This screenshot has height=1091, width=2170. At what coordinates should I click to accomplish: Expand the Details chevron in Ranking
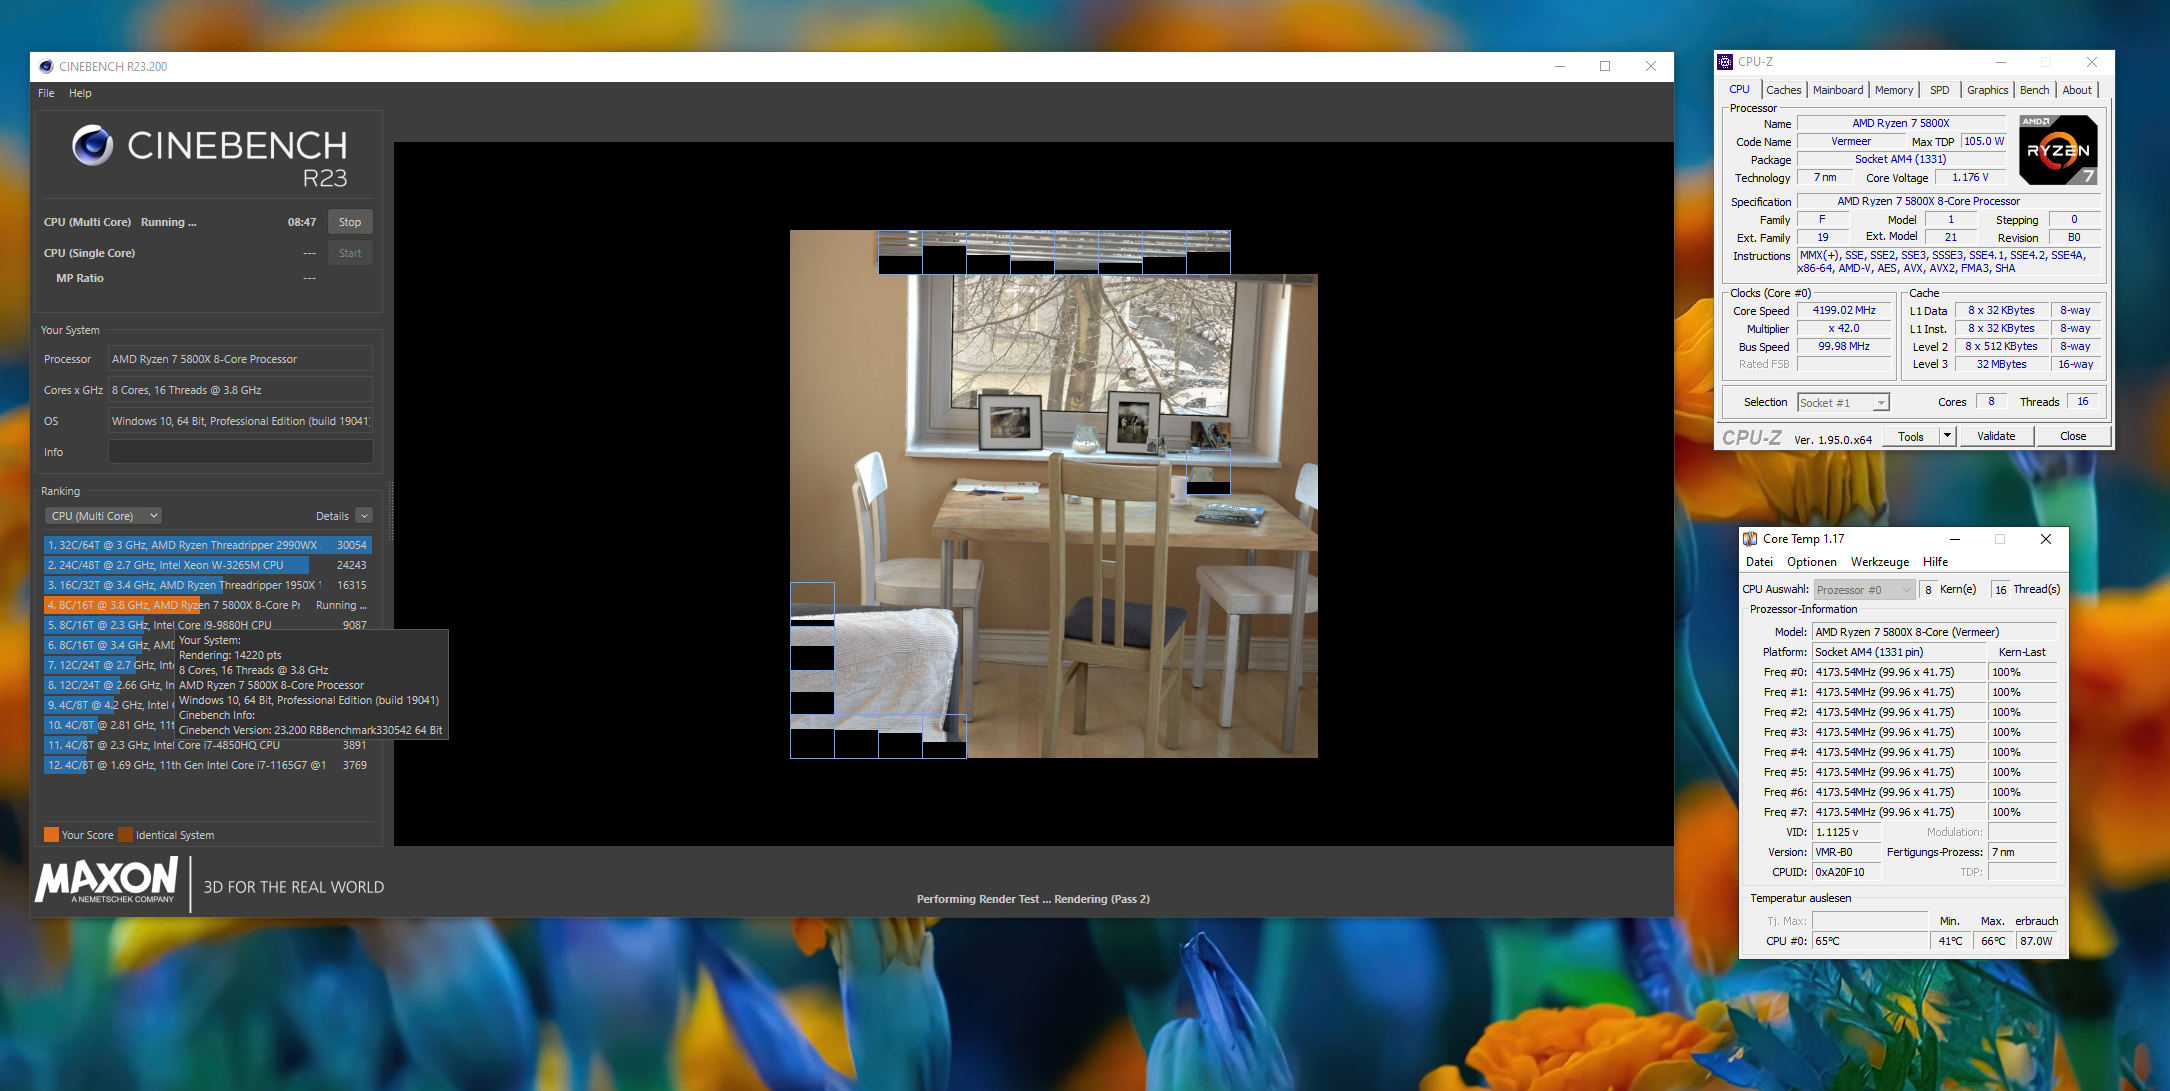364,516
